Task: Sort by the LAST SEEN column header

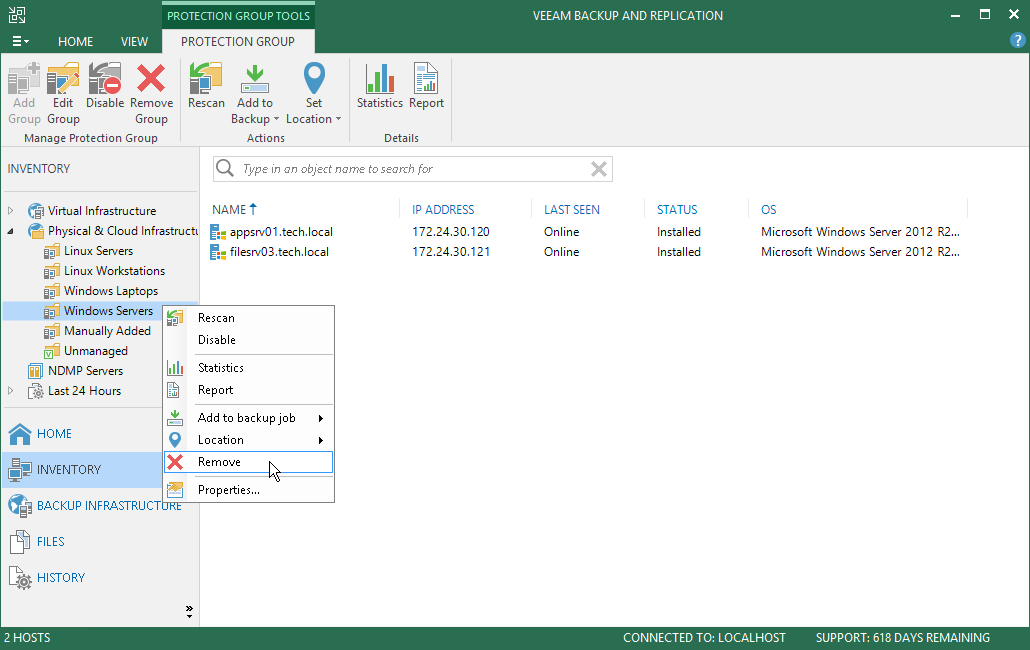Action: [x=571, y=209]
